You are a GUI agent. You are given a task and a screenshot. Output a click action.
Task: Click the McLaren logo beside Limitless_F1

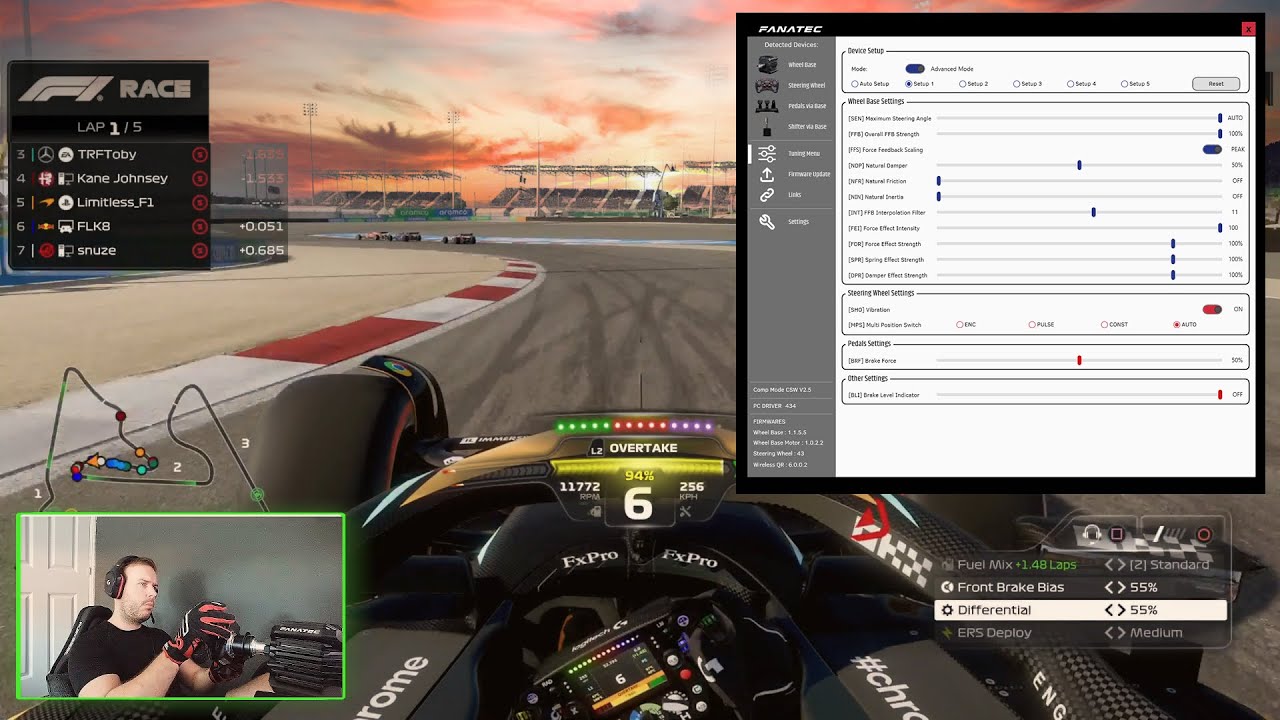coord(45,202)
